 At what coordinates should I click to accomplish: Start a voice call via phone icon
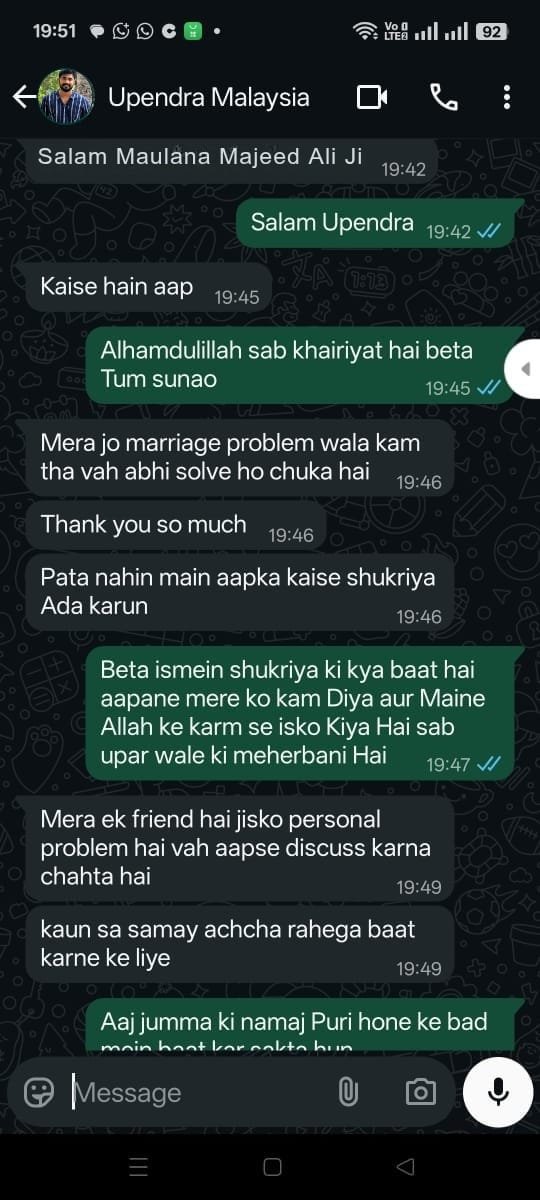coord(443,97)
